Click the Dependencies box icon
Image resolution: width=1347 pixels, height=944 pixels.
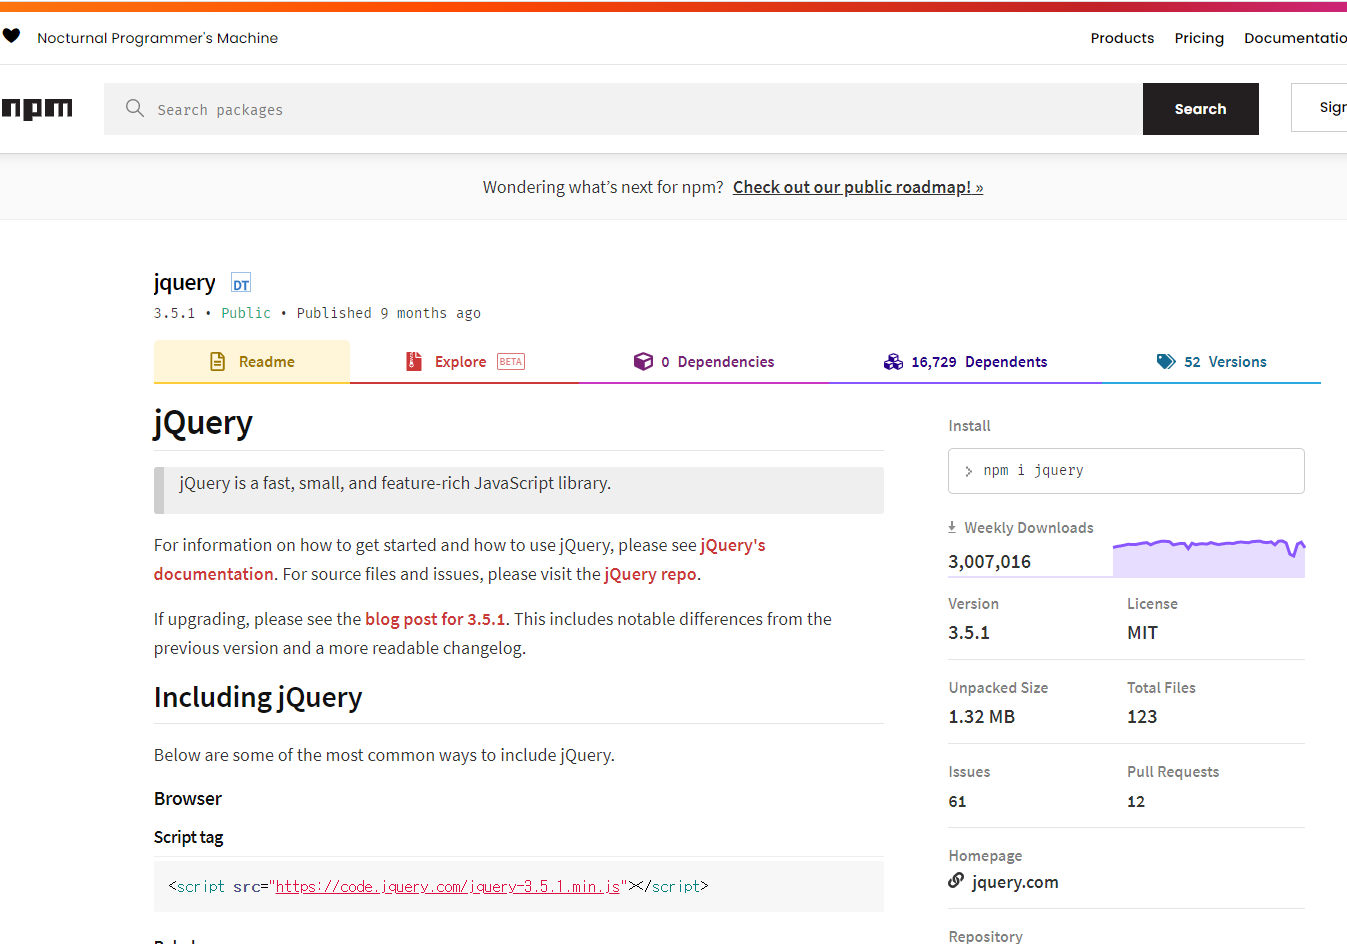click(643, 362)
